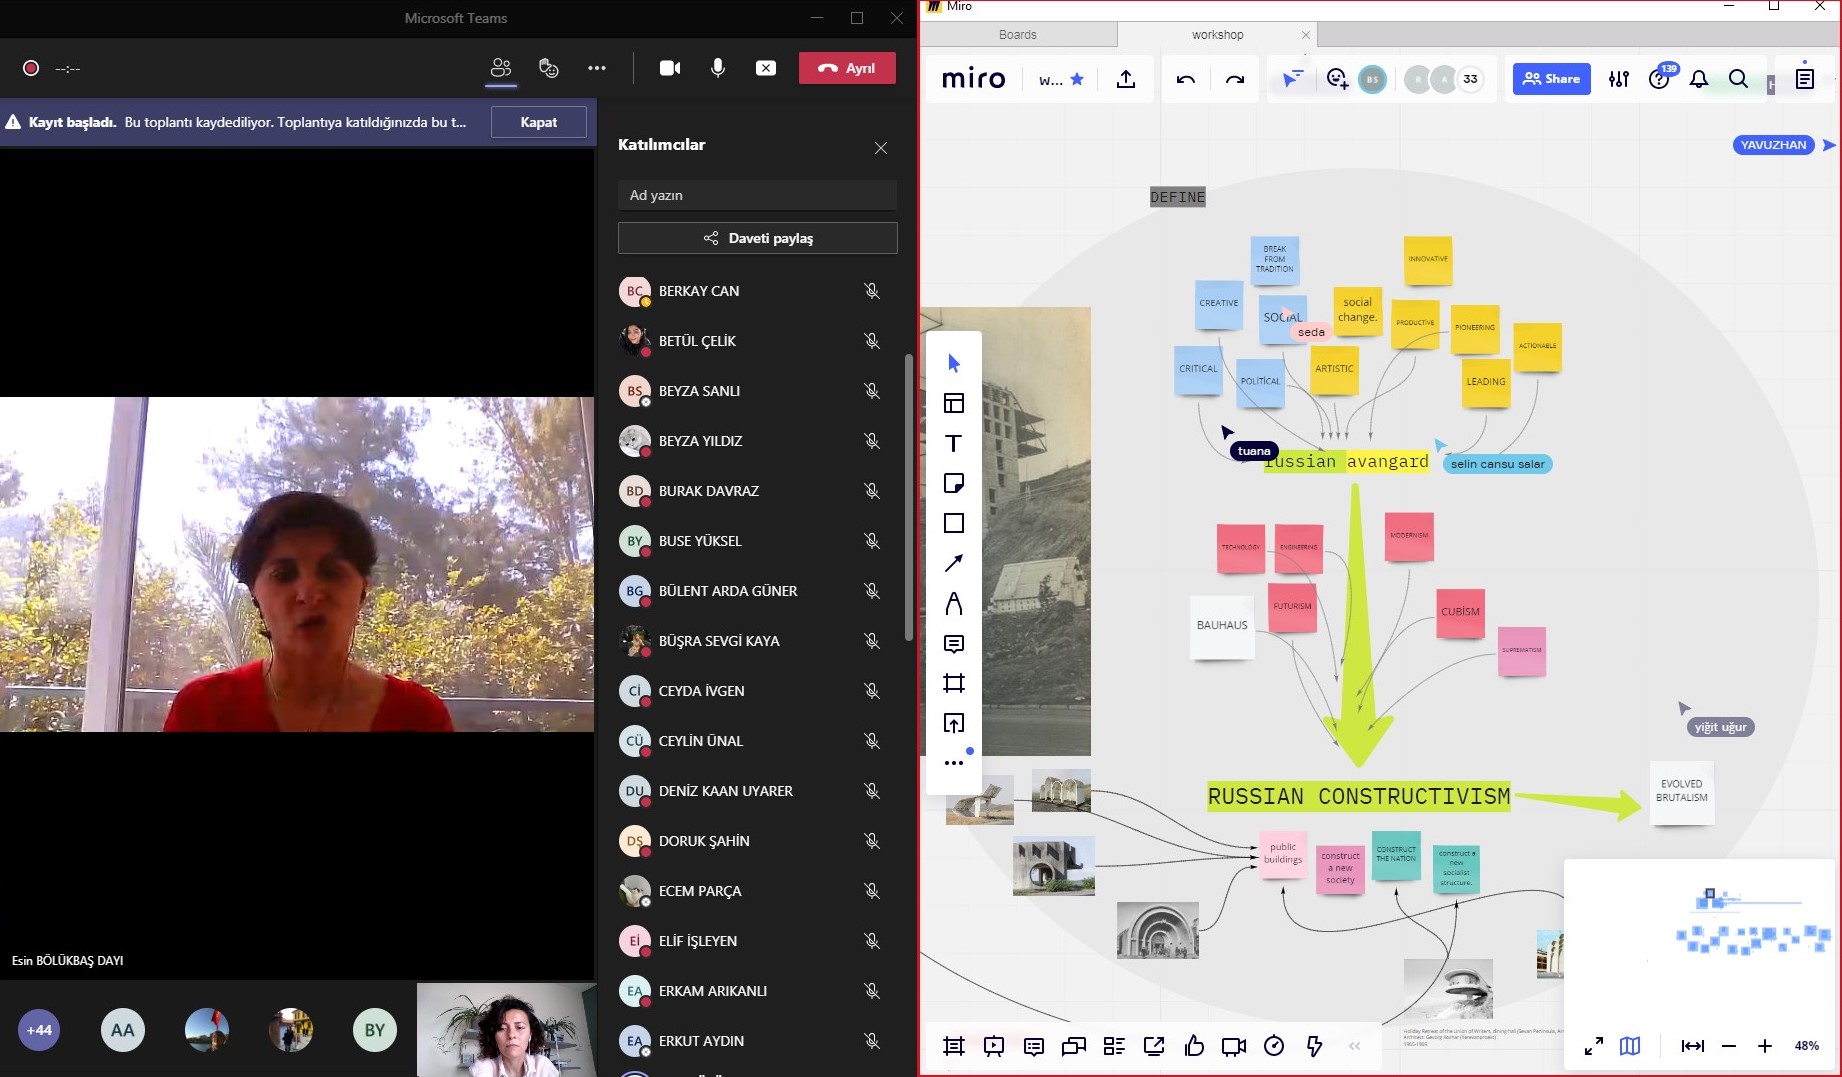
Task: Start the Miro timer
Action: (x=1274, y=1046)
